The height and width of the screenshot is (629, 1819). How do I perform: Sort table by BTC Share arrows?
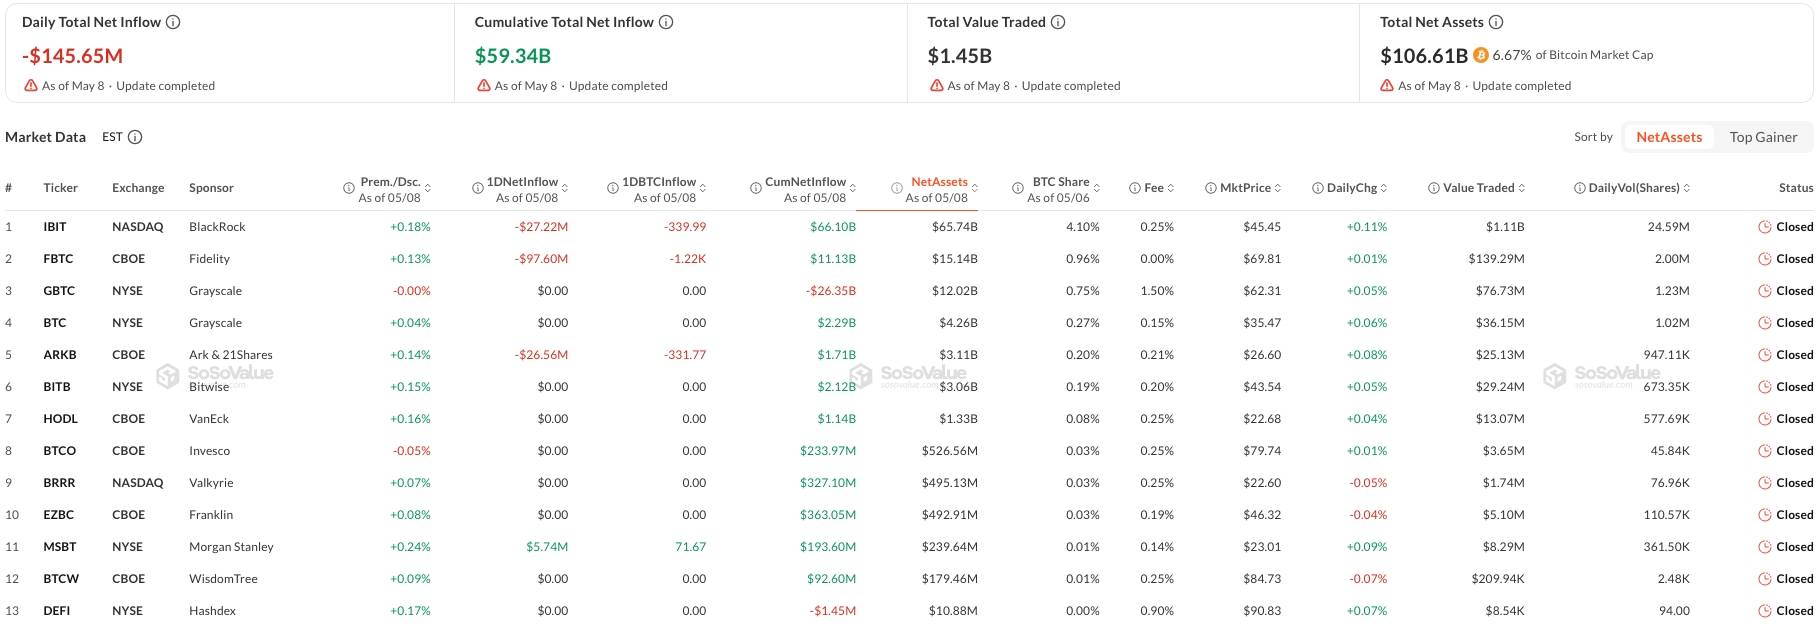tap(1097, 188)
